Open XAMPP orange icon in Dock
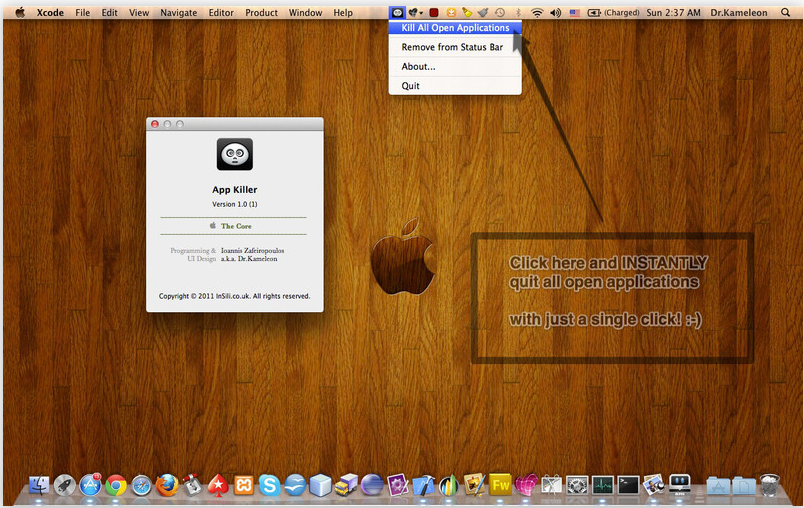The image size is (804, 508). (244, 485)
